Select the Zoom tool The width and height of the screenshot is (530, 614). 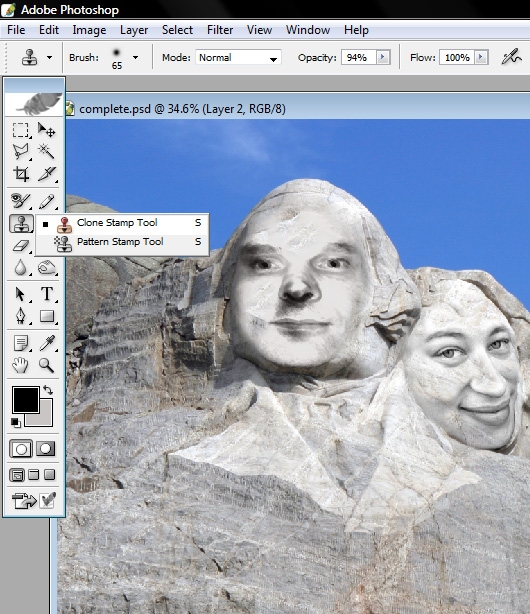pyautogui.click(x=46, y=365)
